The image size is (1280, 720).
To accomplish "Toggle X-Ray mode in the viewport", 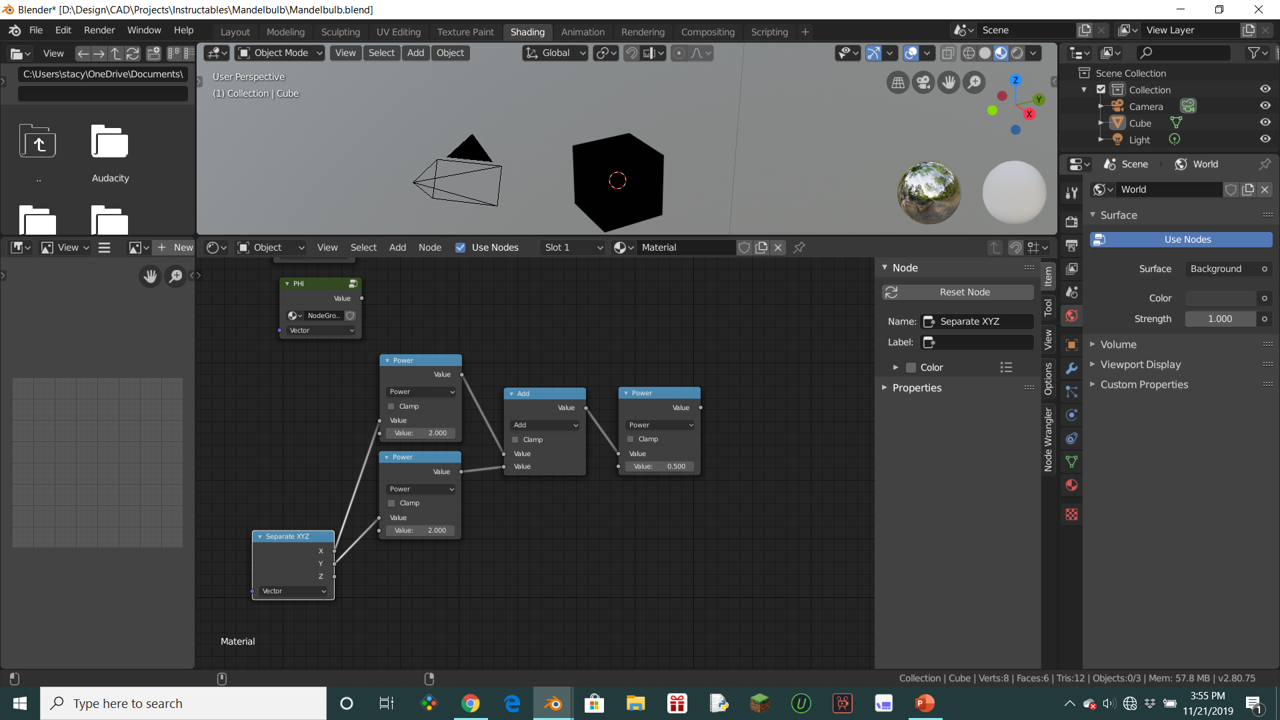I will click(x=948, y=53).
